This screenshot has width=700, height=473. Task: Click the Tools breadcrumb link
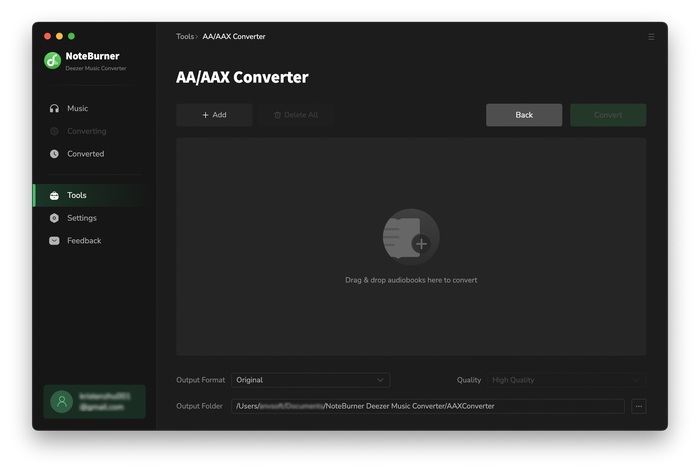[x=185, y=37]
